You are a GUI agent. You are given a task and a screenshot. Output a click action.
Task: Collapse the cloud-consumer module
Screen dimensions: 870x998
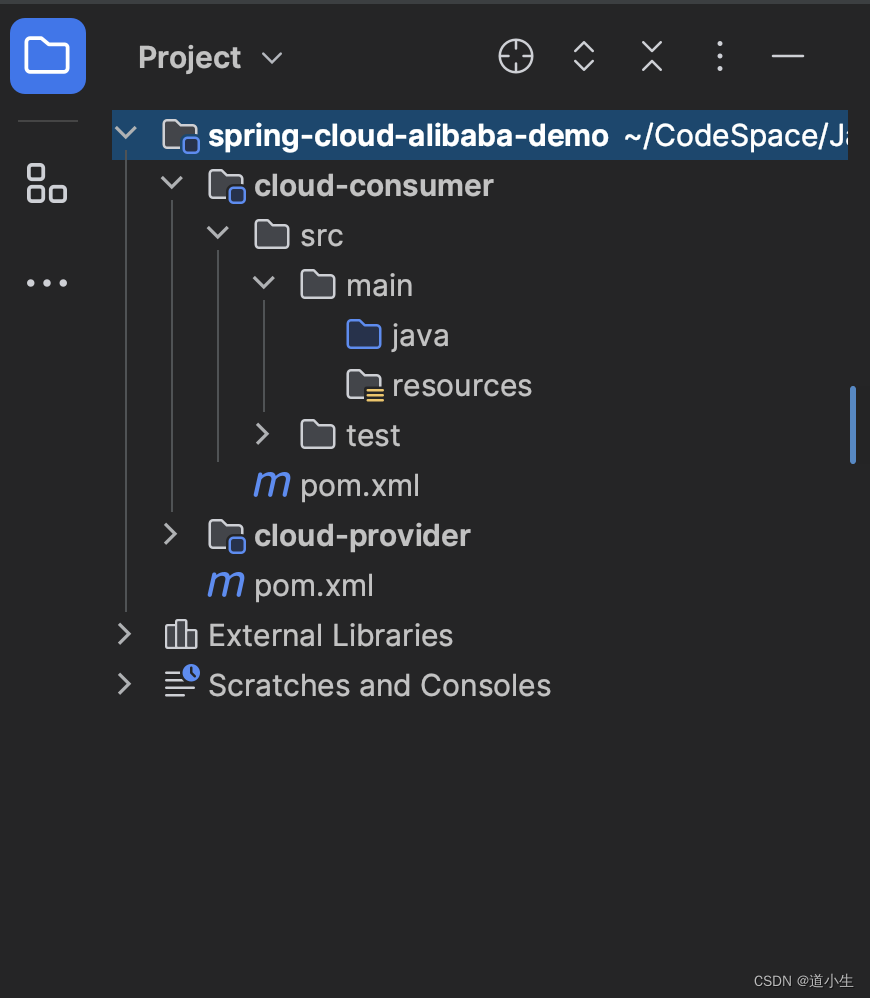pos(171,183)
